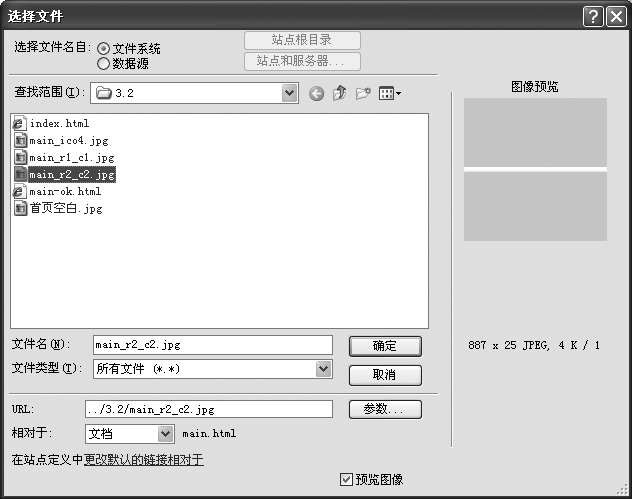Expand the 查找范围 folder dropdown
The width and height of the screenshot is (632, 499).
coord(289,93)
